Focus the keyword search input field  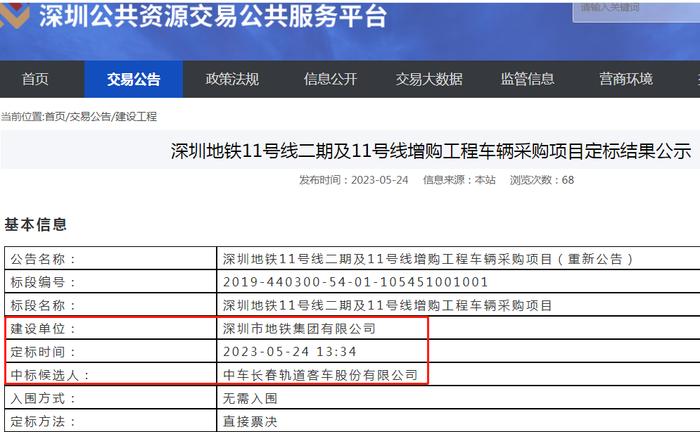coord(636,10)
